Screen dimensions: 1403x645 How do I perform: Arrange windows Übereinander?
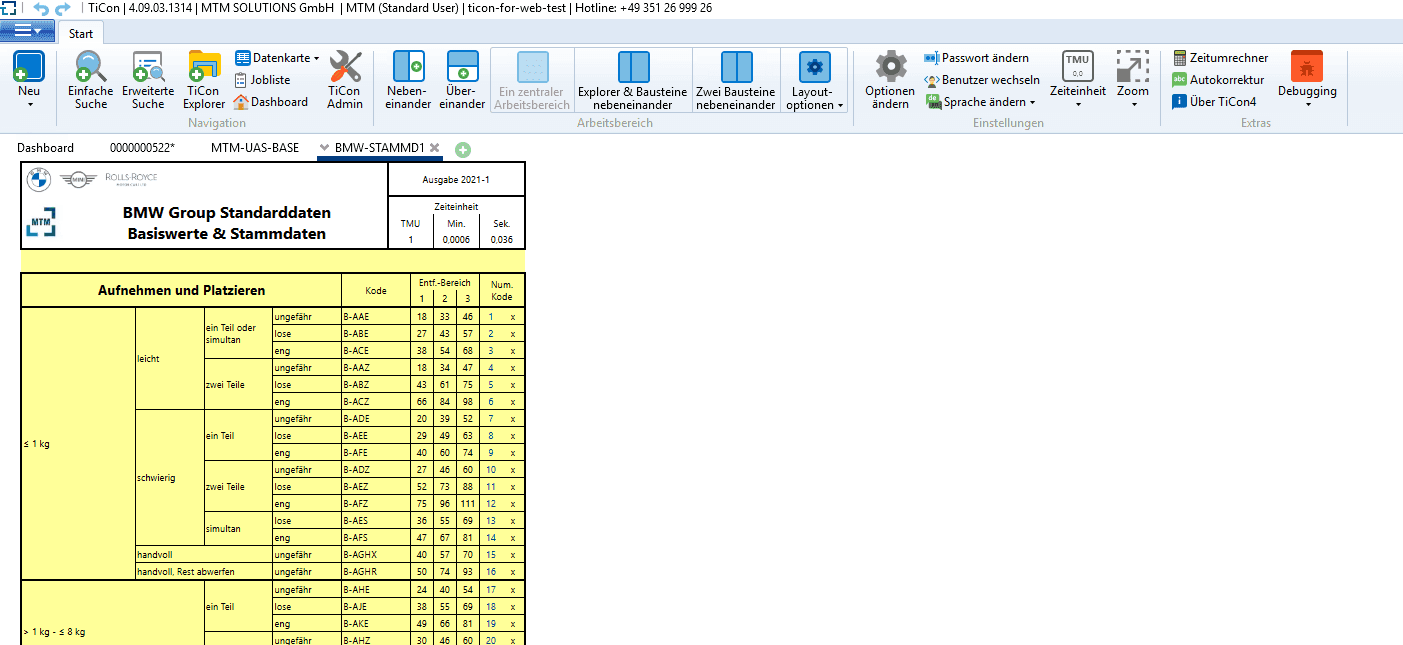463,80
